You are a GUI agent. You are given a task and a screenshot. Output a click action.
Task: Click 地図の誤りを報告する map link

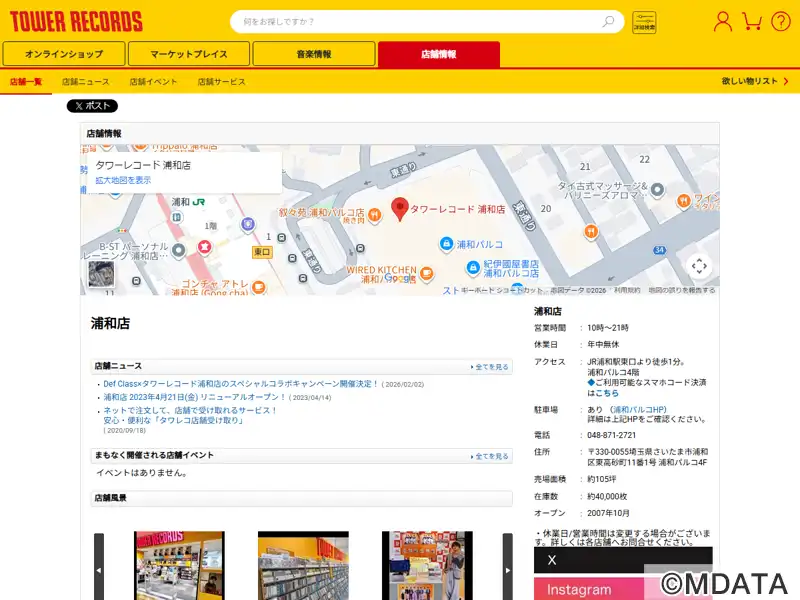(x=682, y=290)
